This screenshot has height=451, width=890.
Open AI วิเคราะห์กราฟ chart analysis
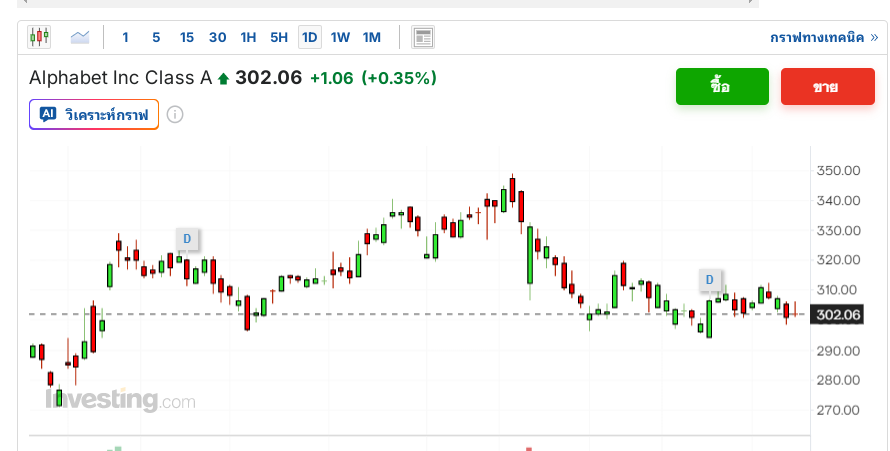pyautogui.click(x=94, y=115)
